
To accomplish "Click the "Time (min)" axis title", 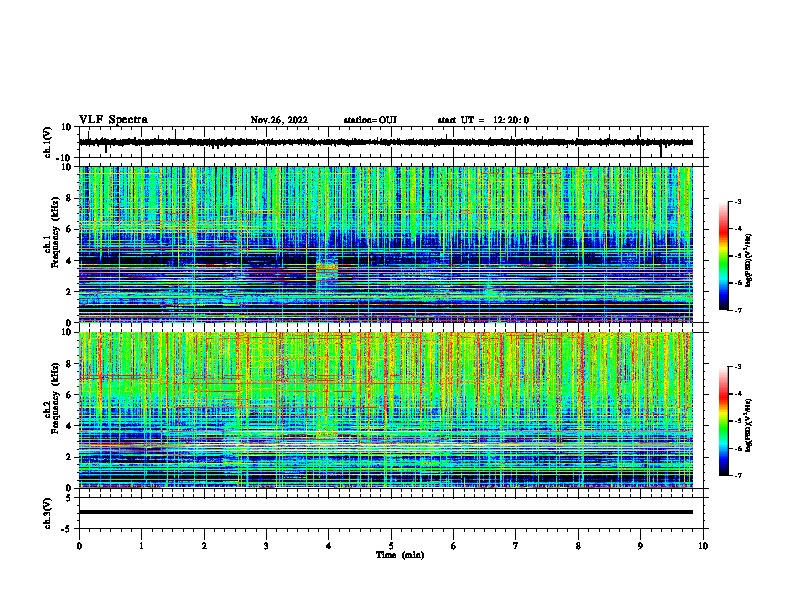I will click(400, 555).
